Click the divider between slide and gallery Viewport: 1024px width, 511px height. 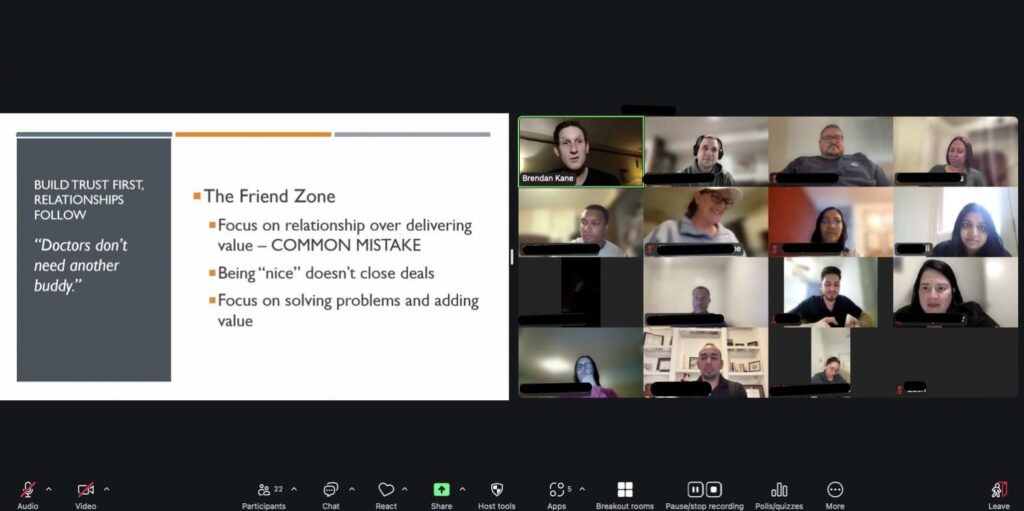click(x=511, y=257)
